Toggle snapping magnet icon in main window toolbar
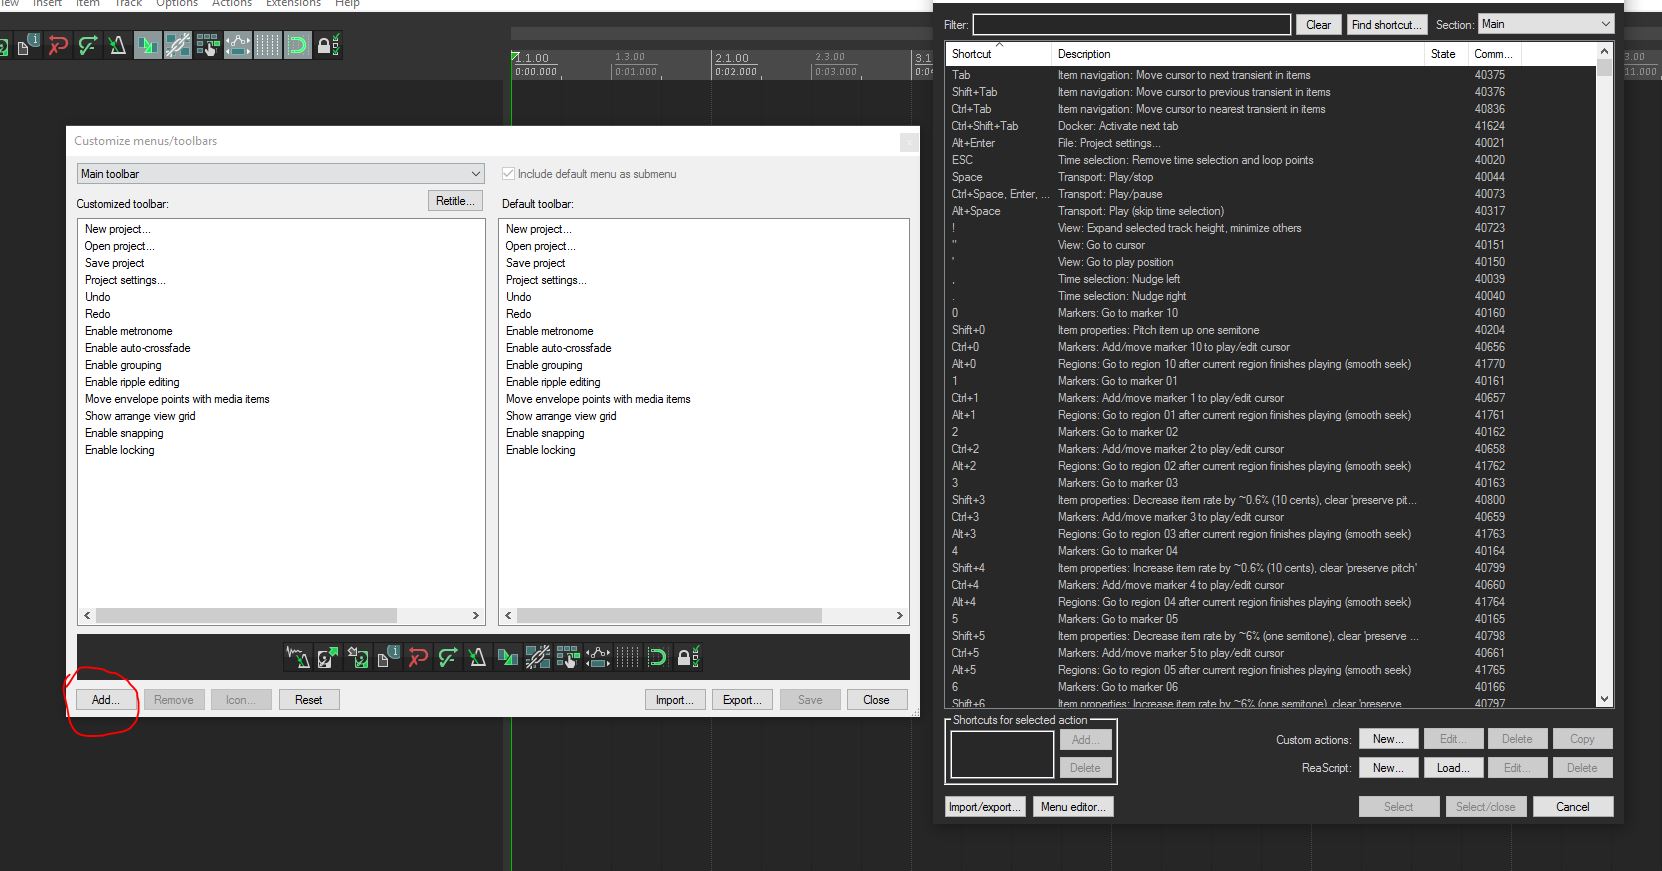This screenshot has width=1662, height=871. (298, 45)
